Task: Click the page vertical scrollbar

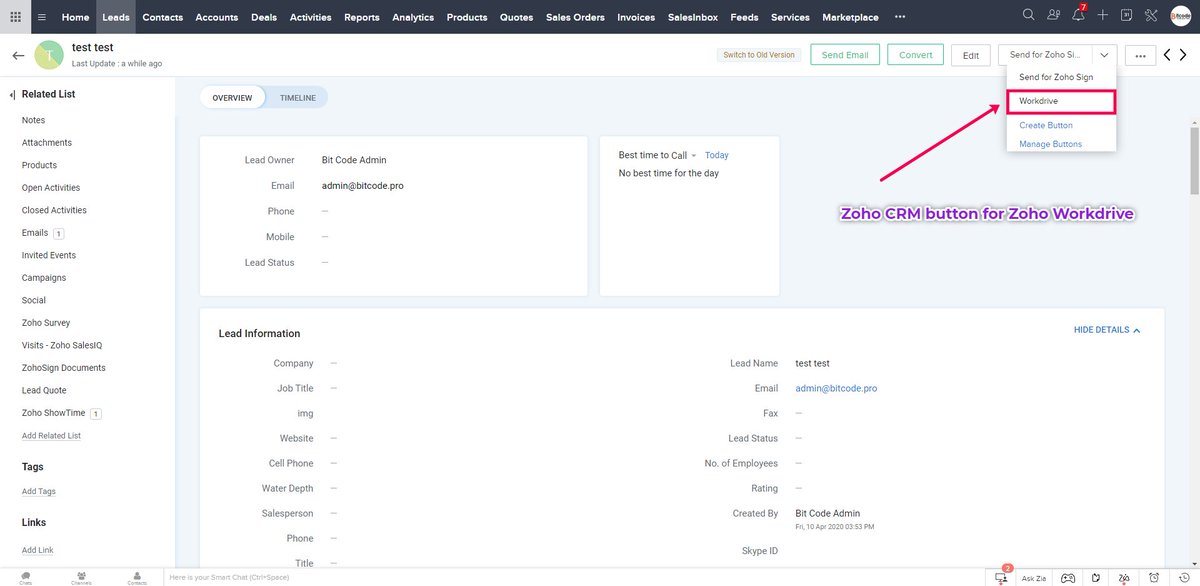Action: coord(1194,160)
